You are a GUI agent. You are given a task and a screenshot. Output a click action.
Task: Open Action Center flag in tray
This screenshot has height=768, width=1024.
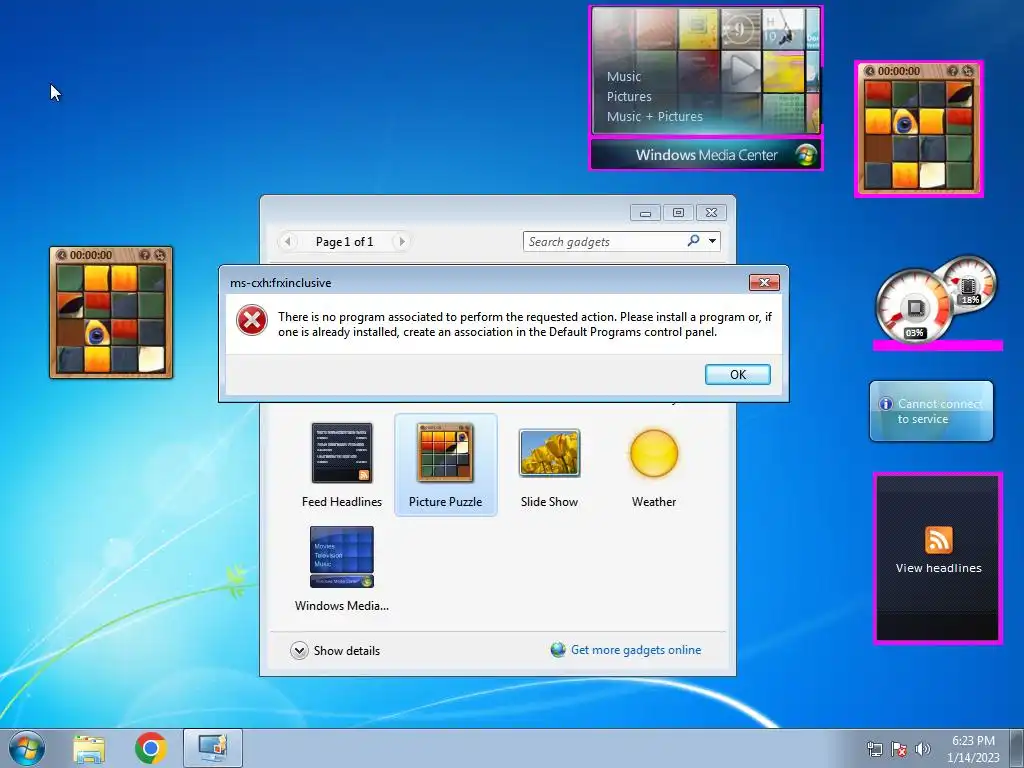pos(899,749)
